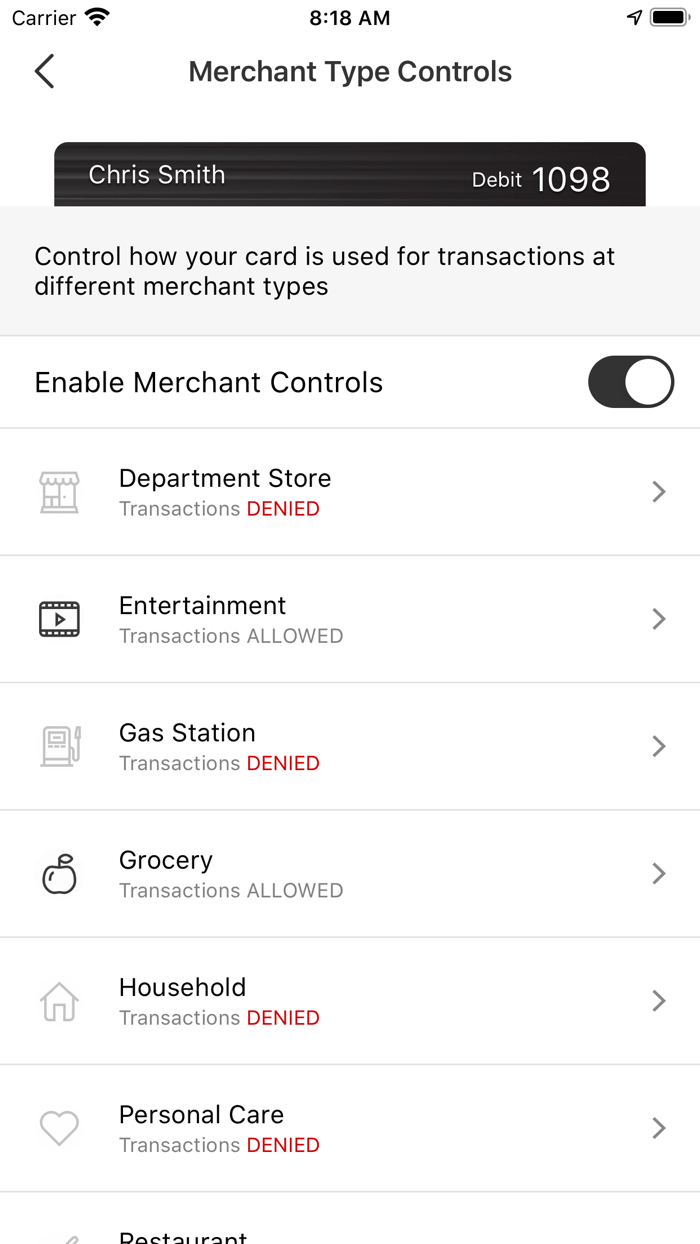The height and width of the screenshot is (1244, 700).
Task: Expand Department Store merchant settings
Action: [658, 492]
